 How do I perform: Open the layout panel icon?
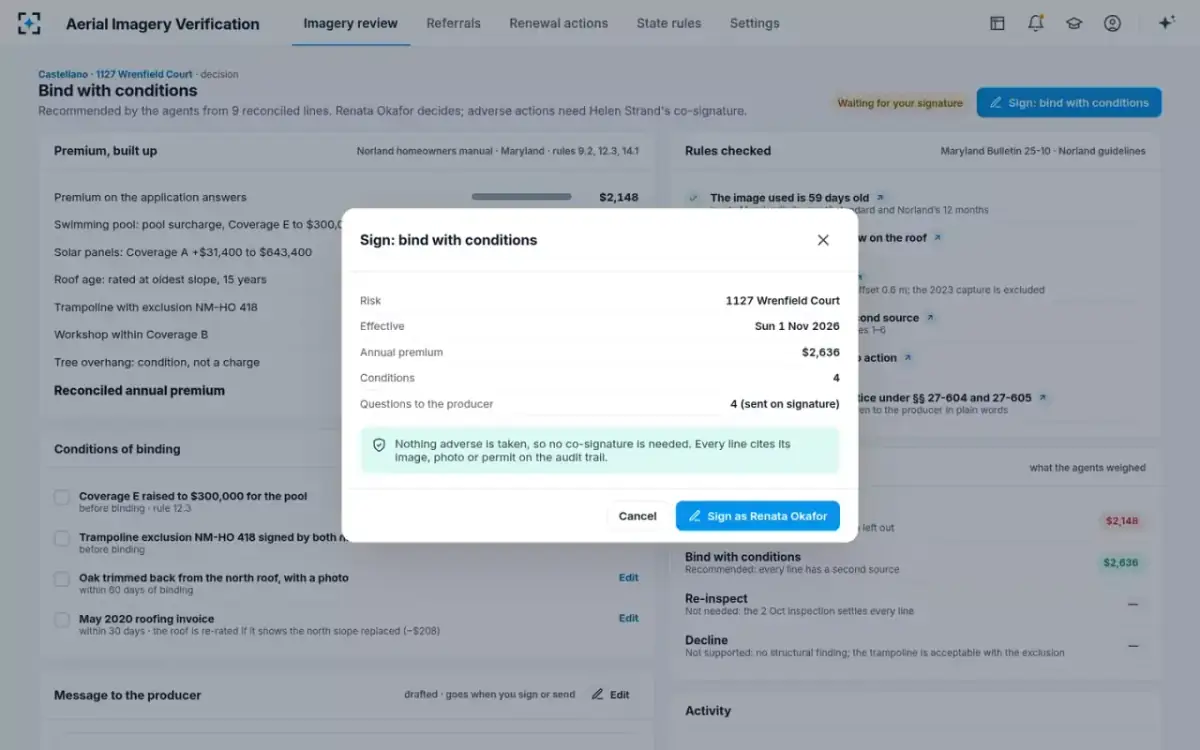[x=997, y=23]
